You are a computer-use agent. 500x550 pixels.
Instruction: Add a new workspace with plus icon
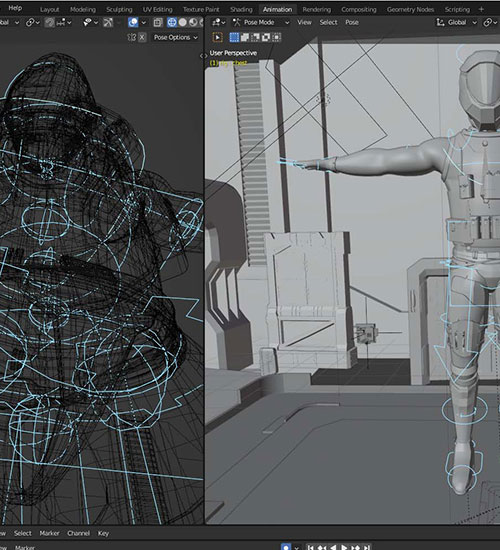point(481,9)
